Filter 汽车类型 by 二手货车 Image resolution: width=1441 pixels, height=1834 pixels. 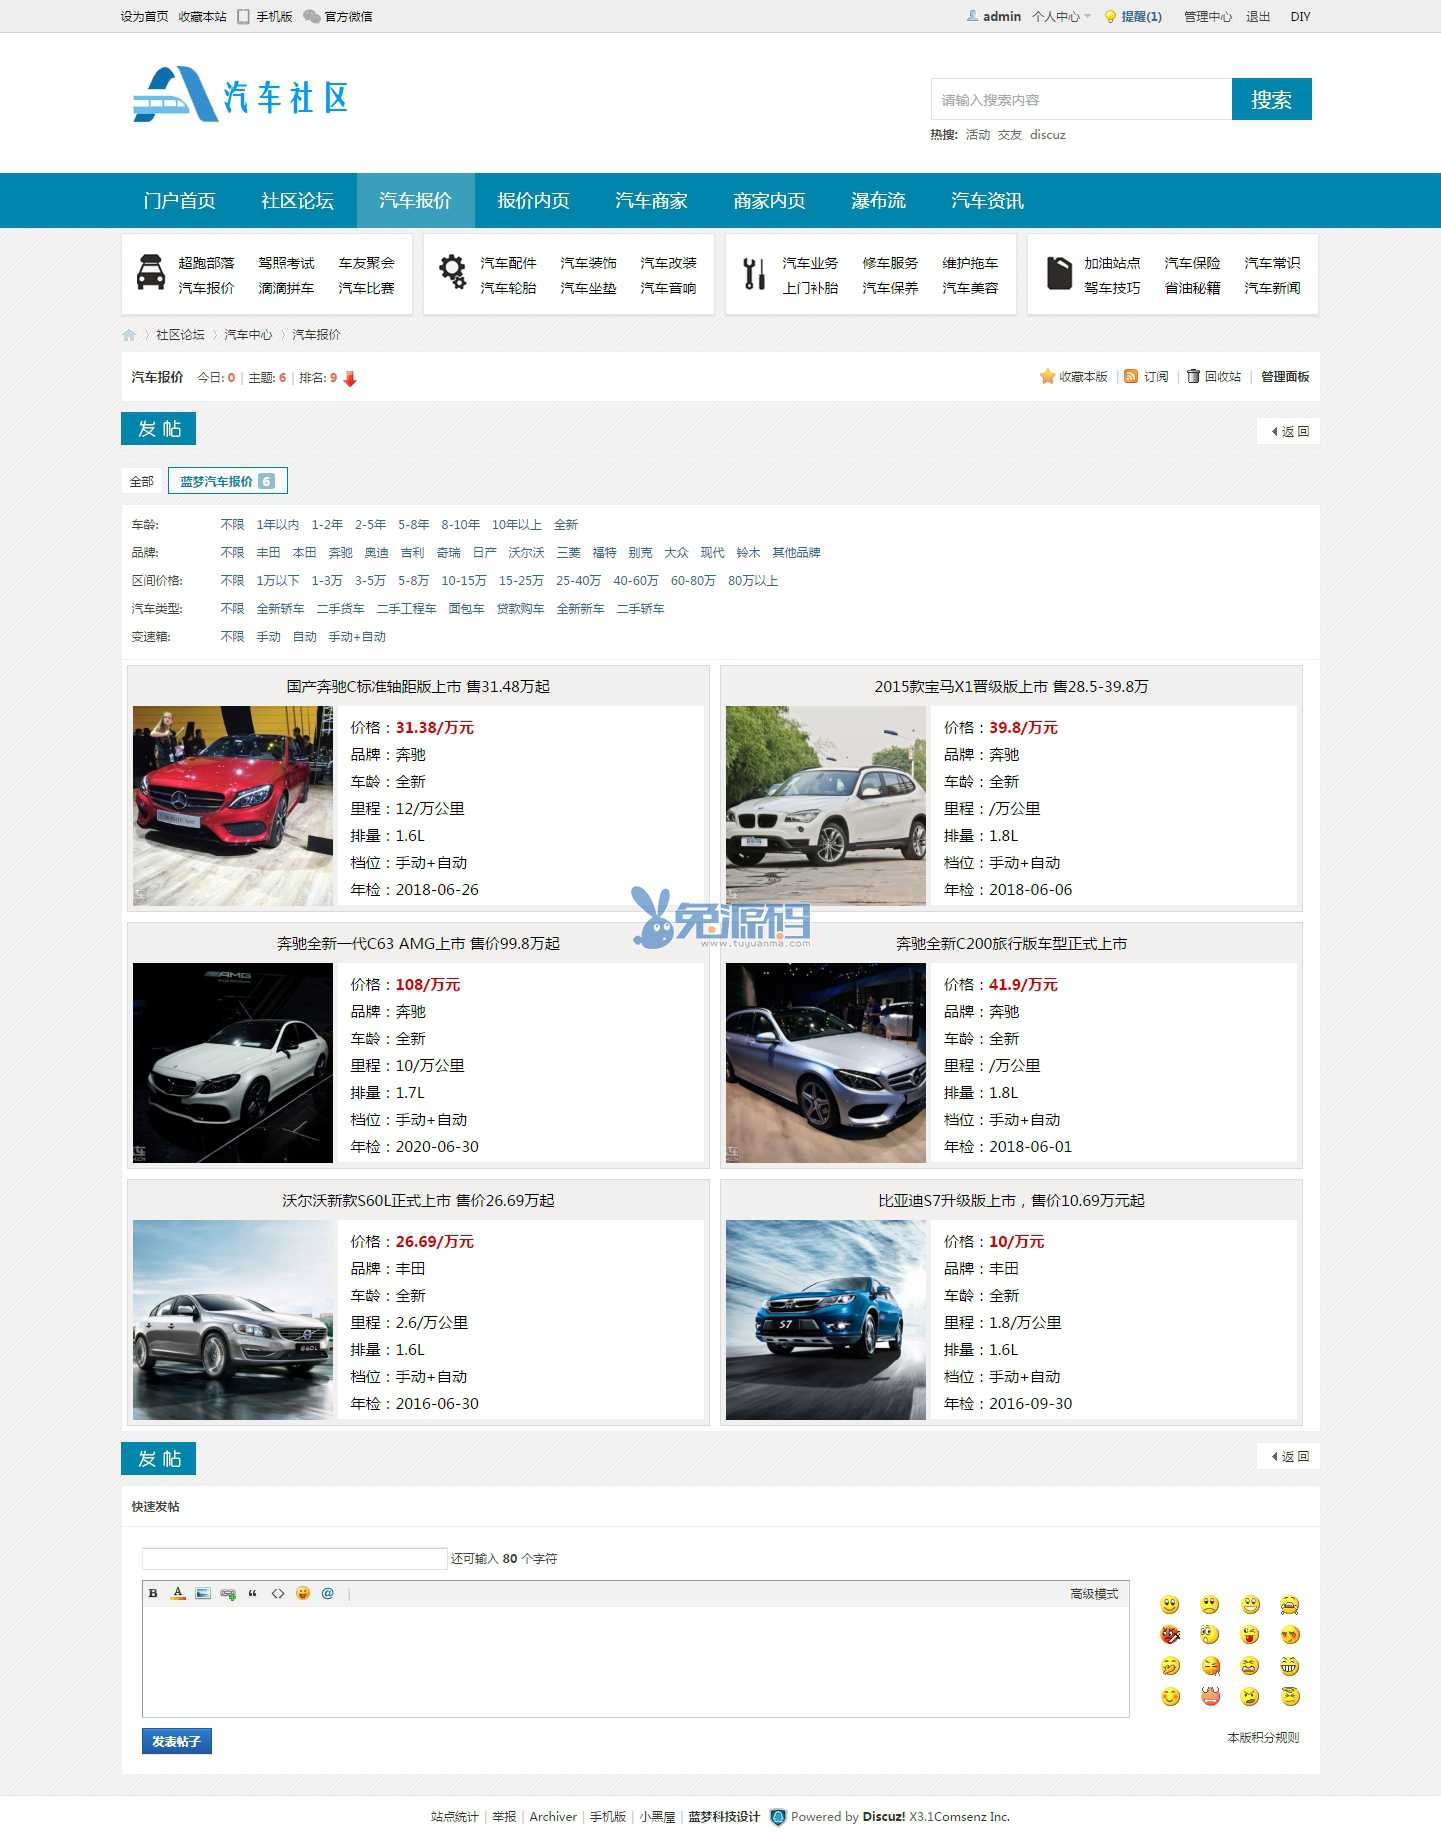coord(341,608)
